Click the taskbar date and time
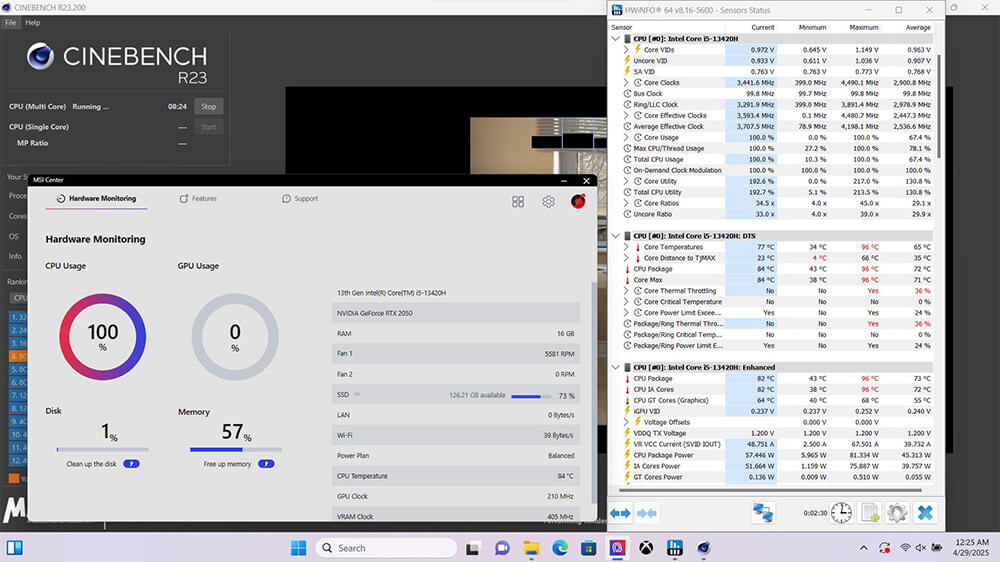This screenshot has height=562, width=1000. click(971, 547)
